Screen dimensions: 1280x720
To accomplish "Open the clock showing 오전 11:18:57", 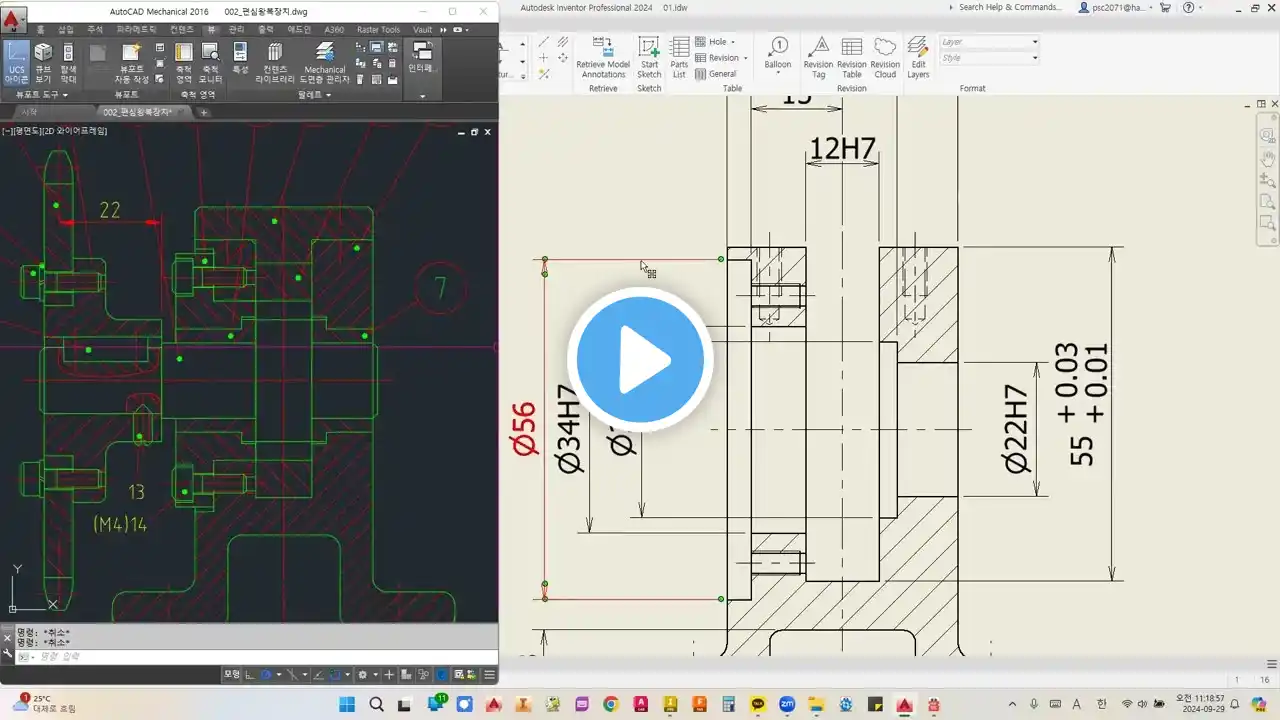I will 1198,704.
